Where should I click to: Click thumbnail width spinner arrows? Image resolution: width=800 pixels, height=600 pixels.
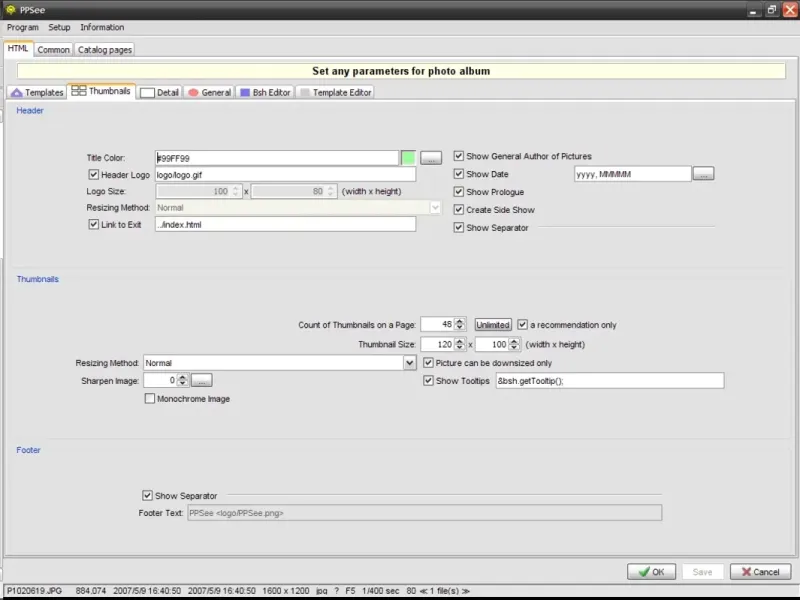coord(459,344)
